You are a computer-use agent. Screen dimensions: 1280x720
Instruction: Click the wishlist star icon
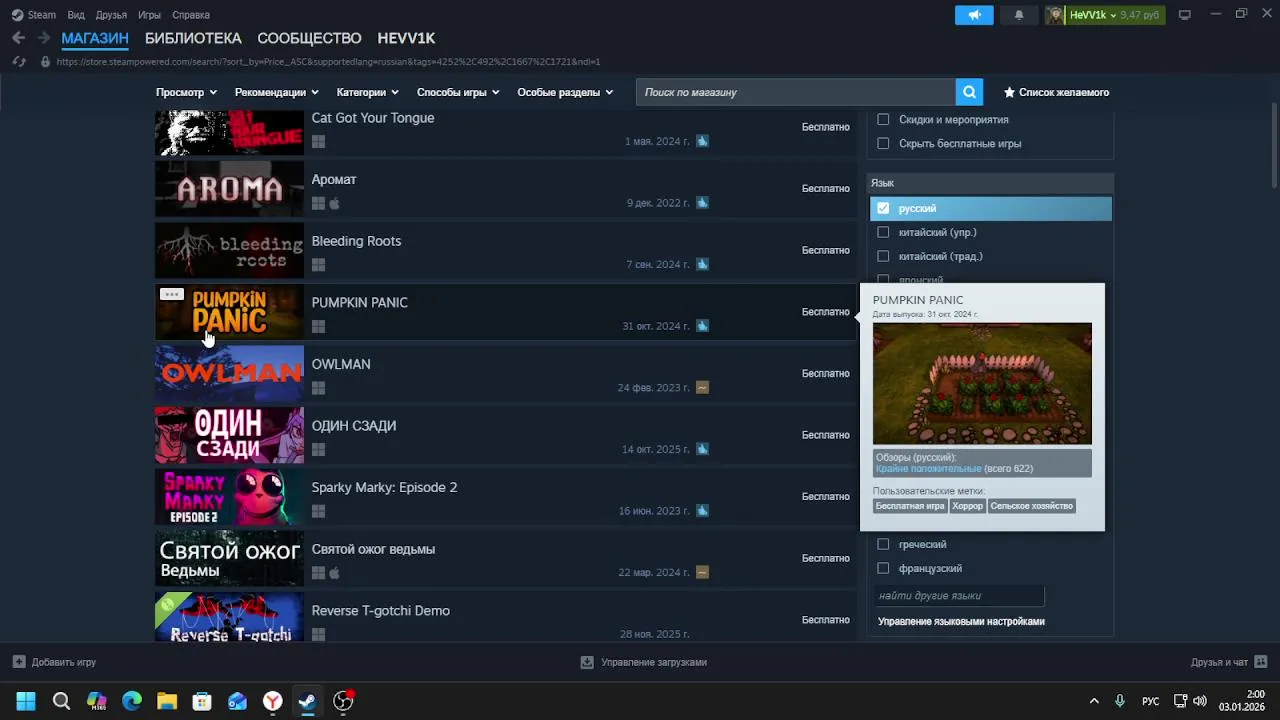pyautogui.click(x=1009, y=92)
